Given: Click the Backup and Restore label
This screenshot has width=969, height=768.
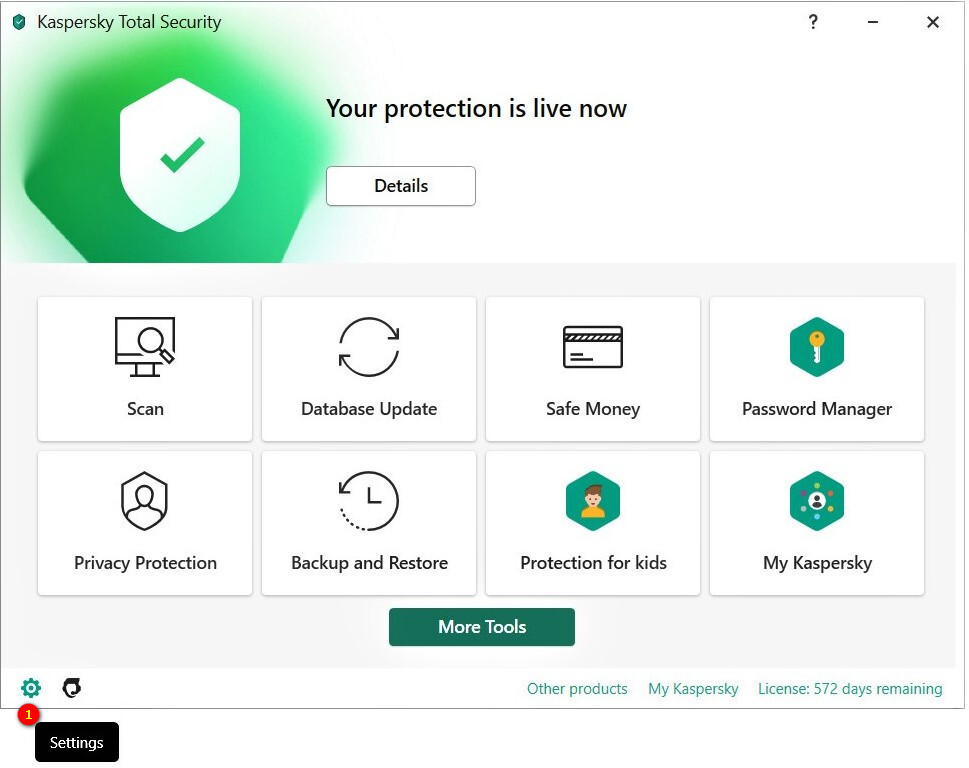Looking at the screenshot, I should pos(370,563).
